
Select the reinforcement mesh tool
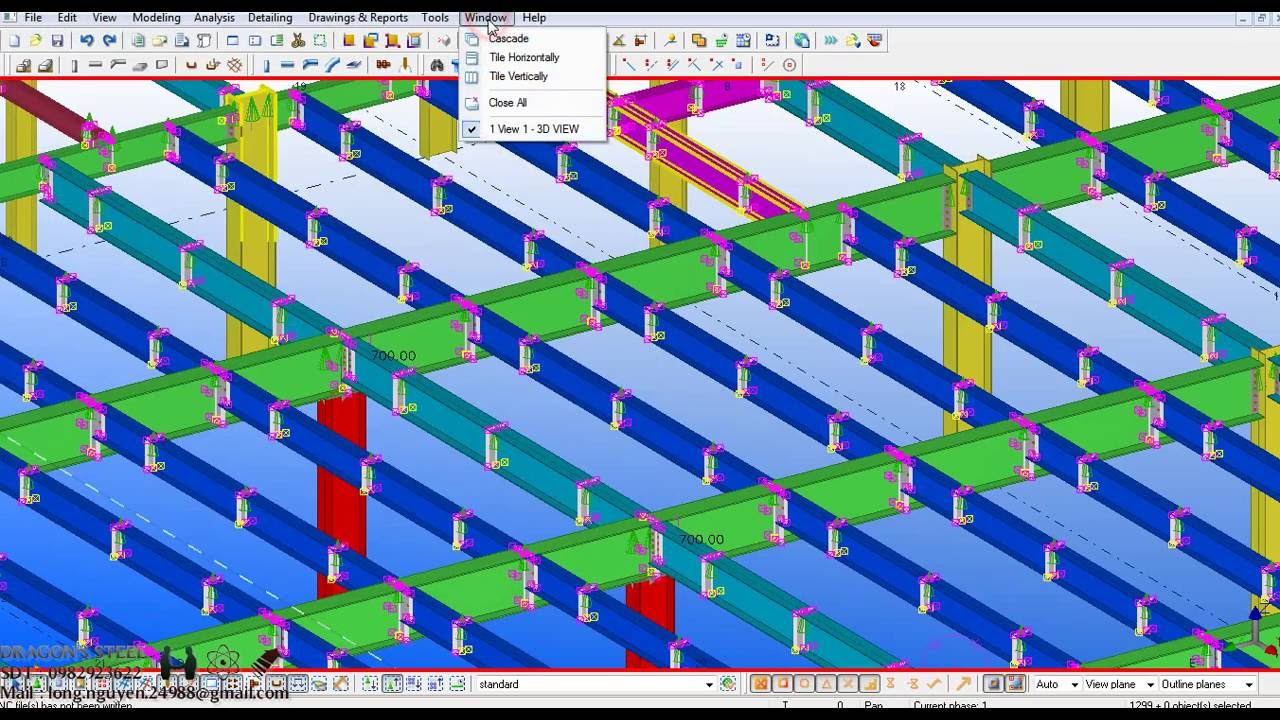234,65
